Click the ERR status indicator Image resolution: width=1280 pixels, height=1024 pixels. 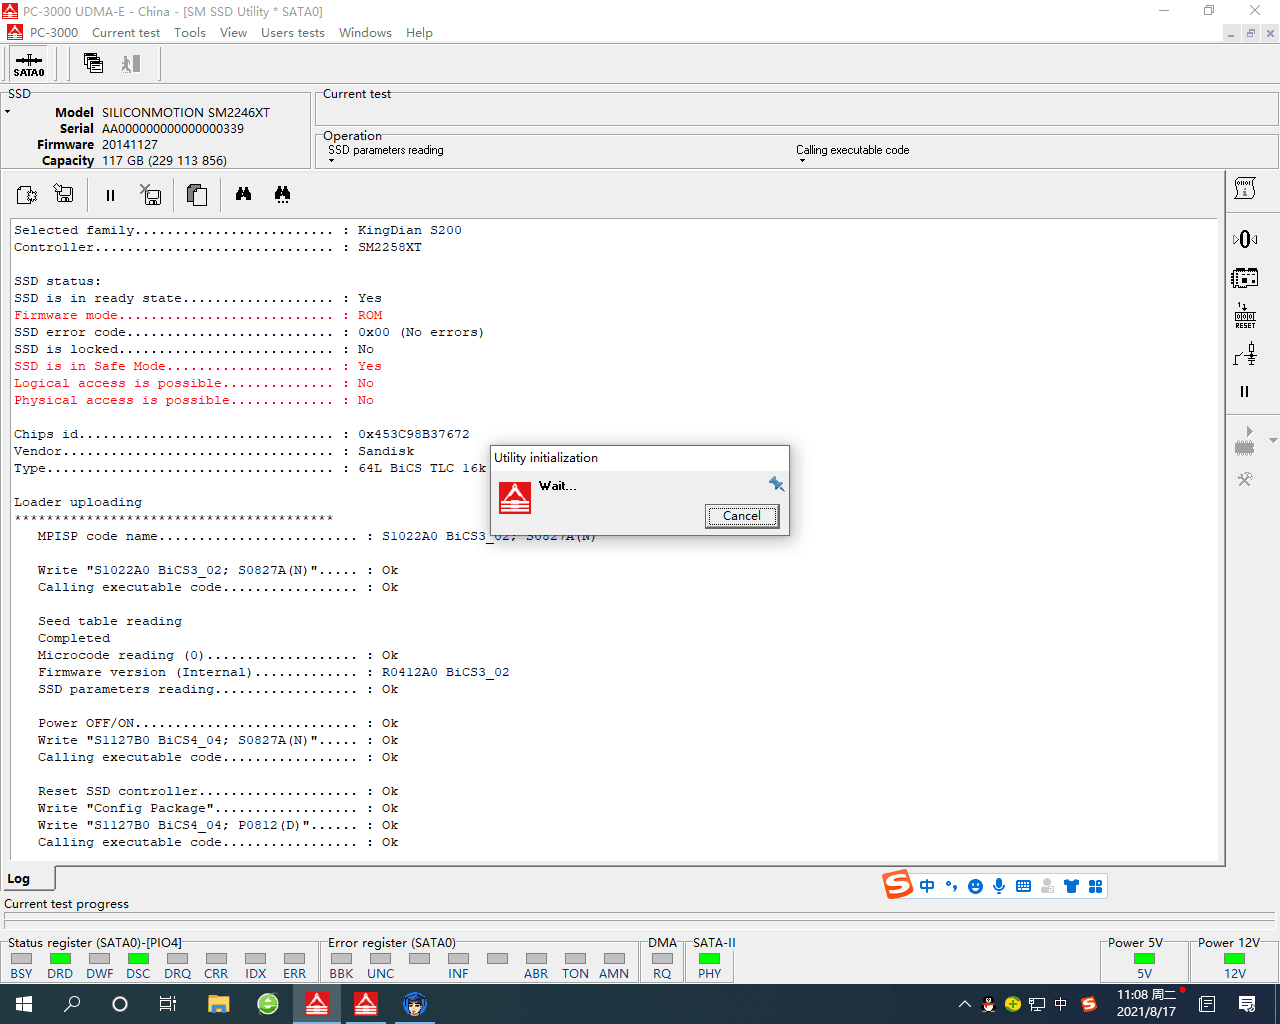[x=294, y=958]
